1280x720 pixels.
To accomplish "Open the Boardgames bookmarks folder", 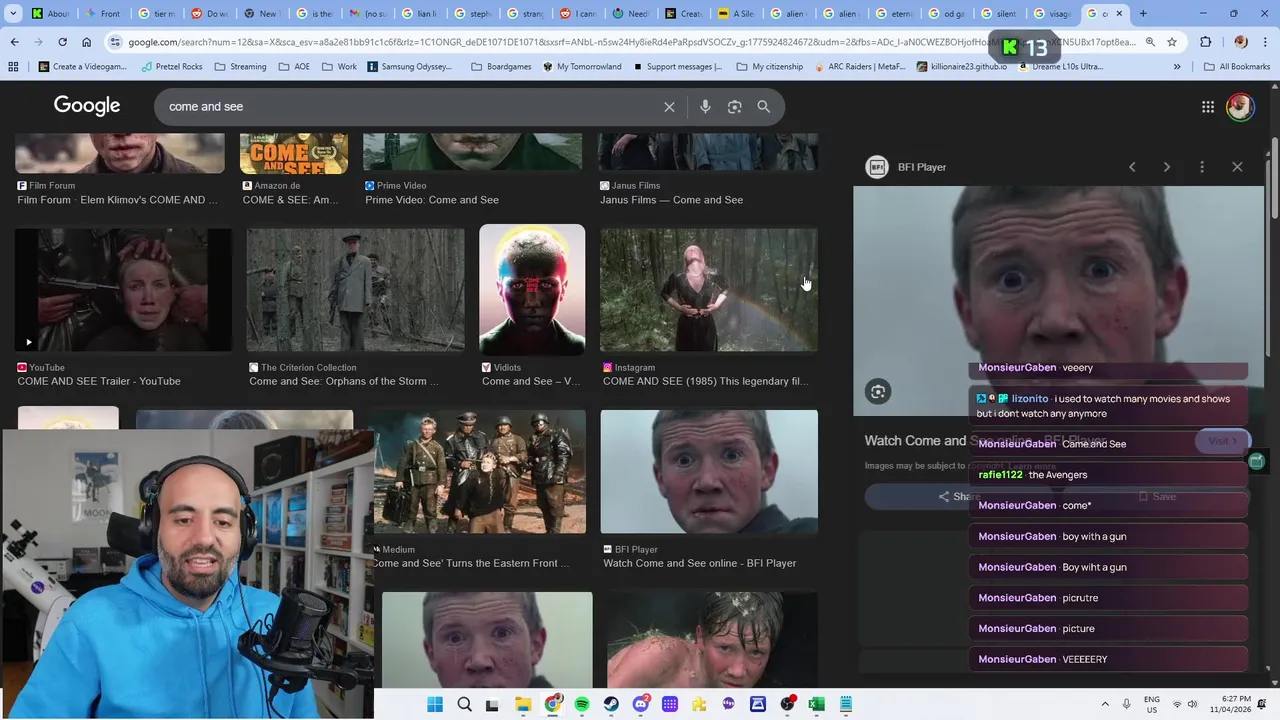I will (501, 67).
